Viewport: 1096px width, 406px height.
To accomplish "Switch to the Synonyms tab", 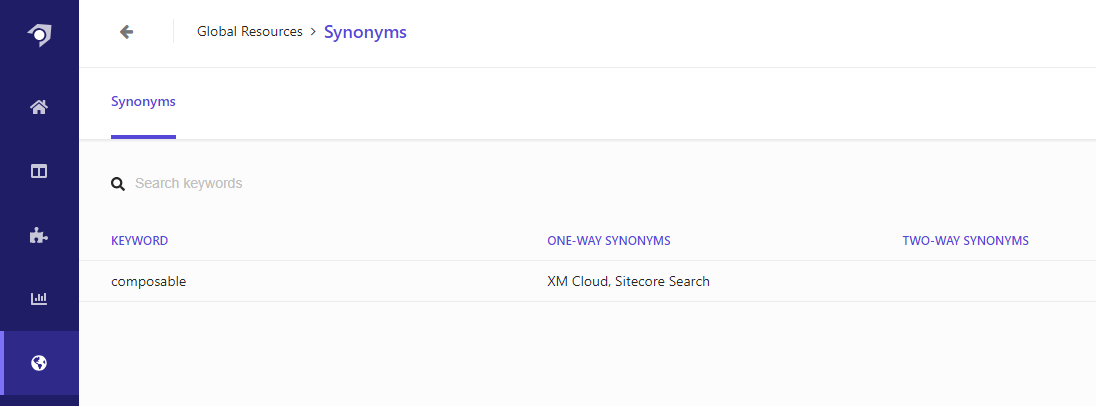I will 143,102.
